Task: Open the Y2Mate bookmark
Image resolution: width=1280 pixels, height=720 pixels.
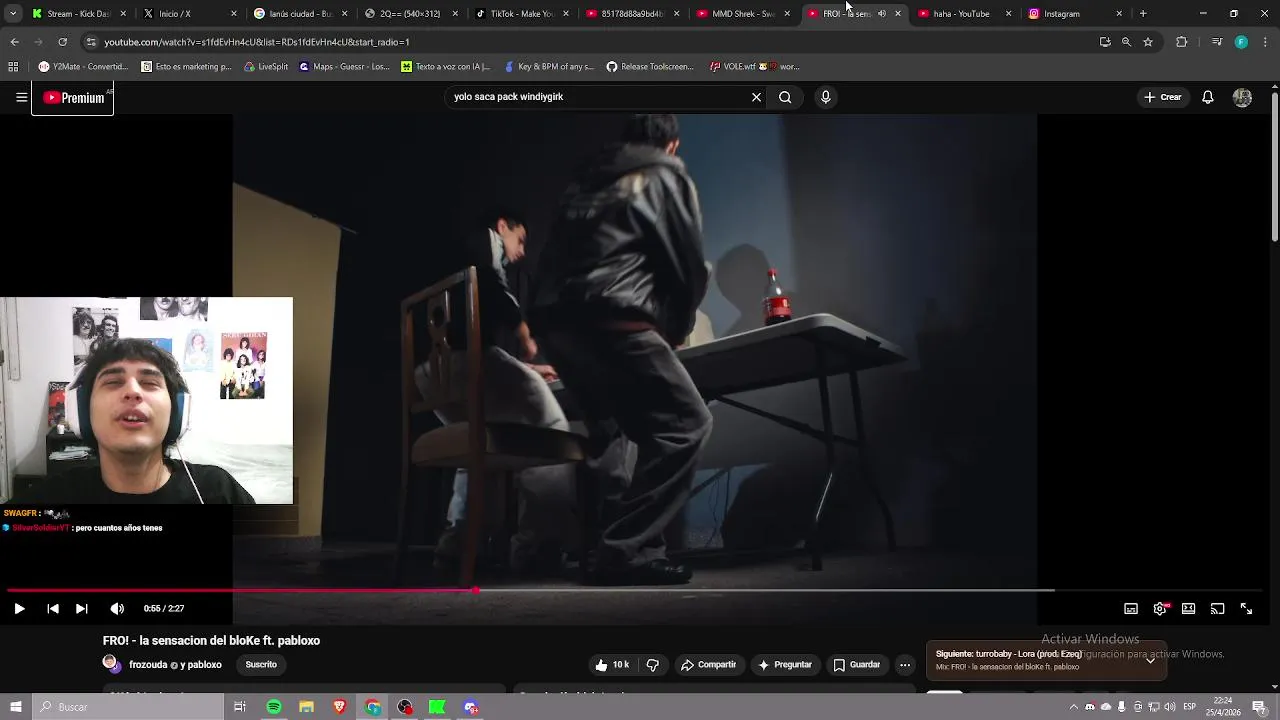Action: [x=83, y=67]
